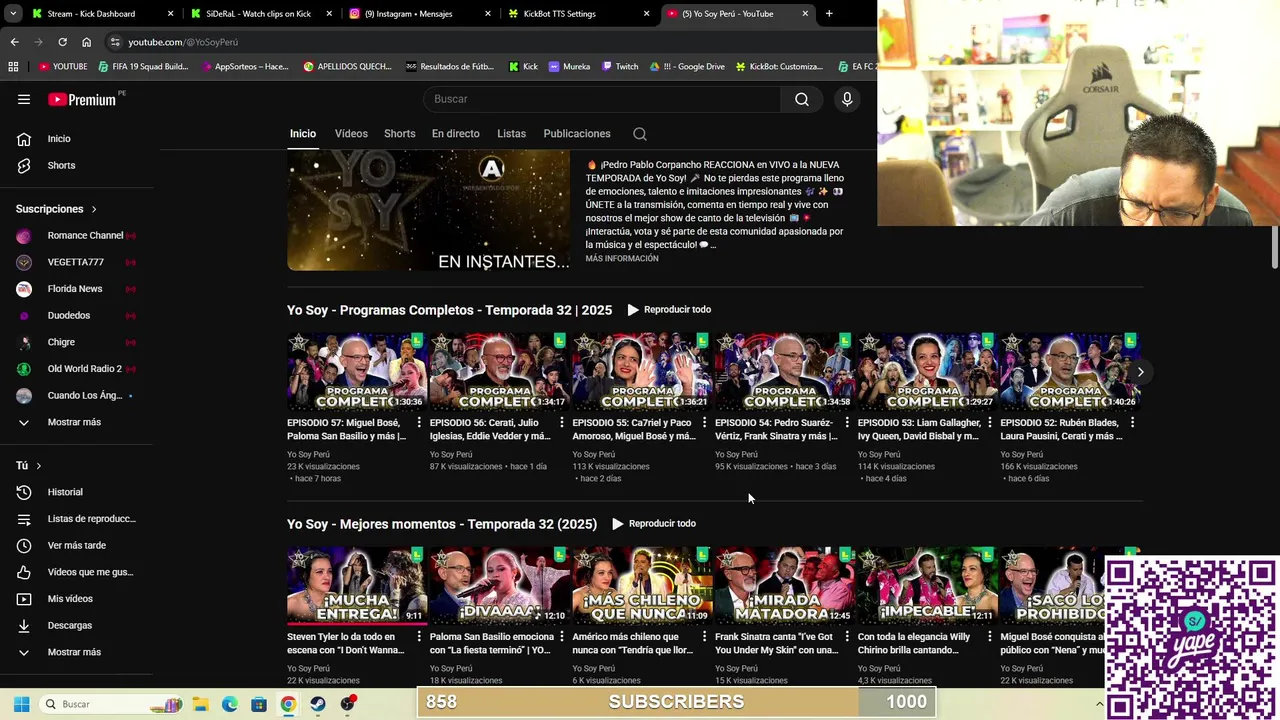Open File Explorer from the taskbar
The image size is (1280, 720).
click(x=200, y=704)
